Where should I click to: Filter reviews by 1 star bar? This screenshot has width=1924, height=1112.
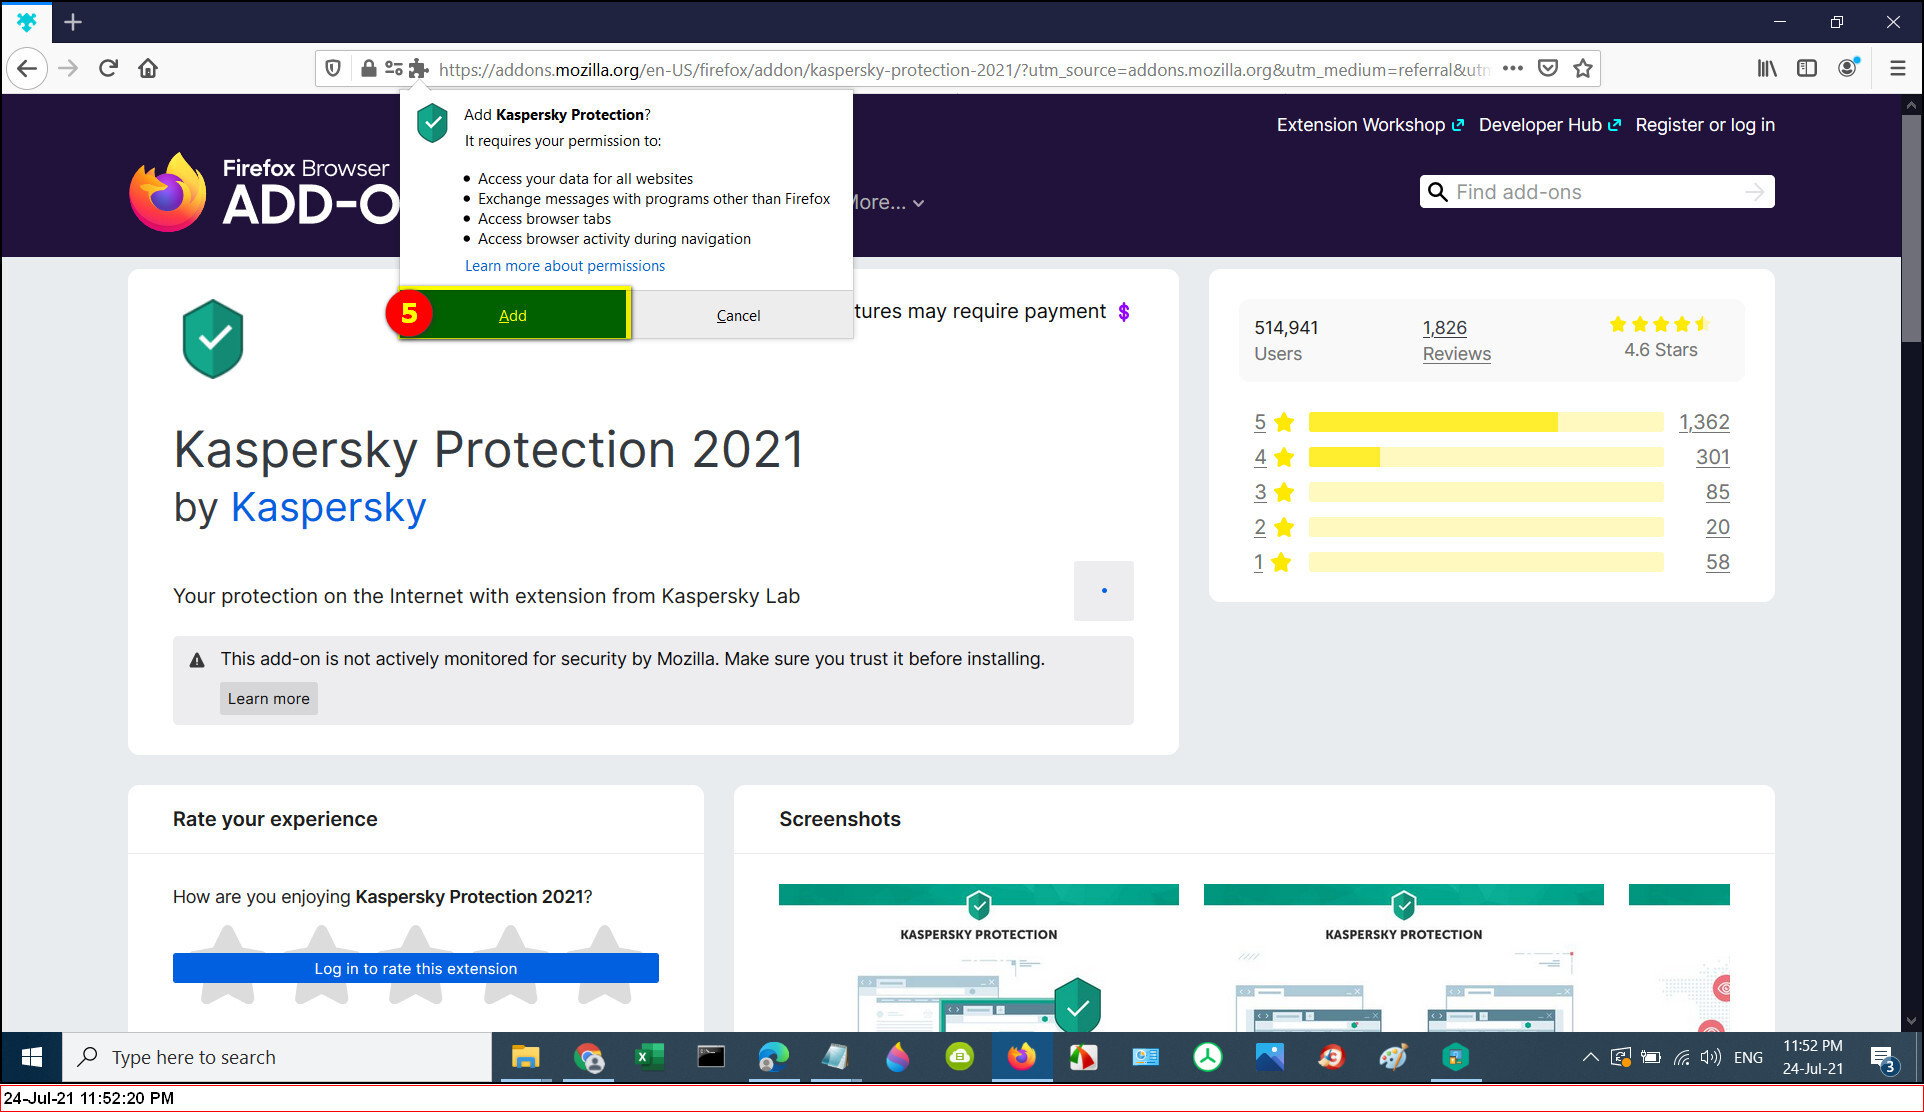1485,562
